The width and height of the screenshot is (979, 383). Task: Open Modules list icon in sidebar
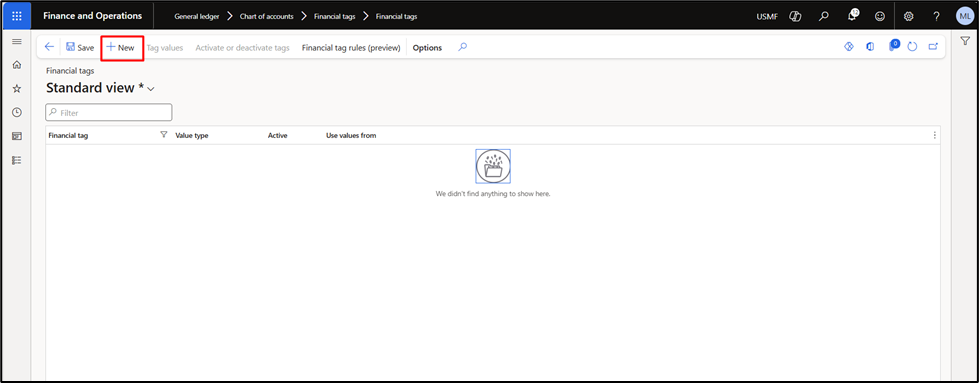[17, 160]
